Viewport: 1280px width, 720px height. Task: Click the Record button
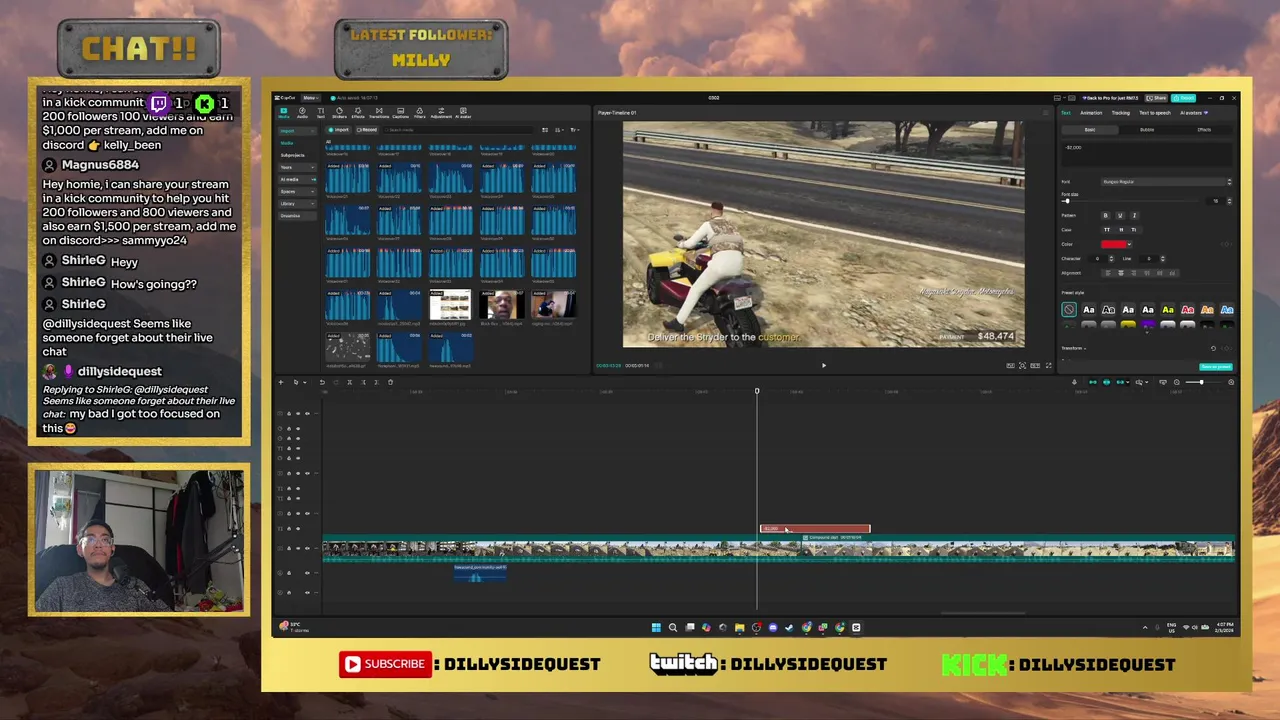tap(367, 130)
